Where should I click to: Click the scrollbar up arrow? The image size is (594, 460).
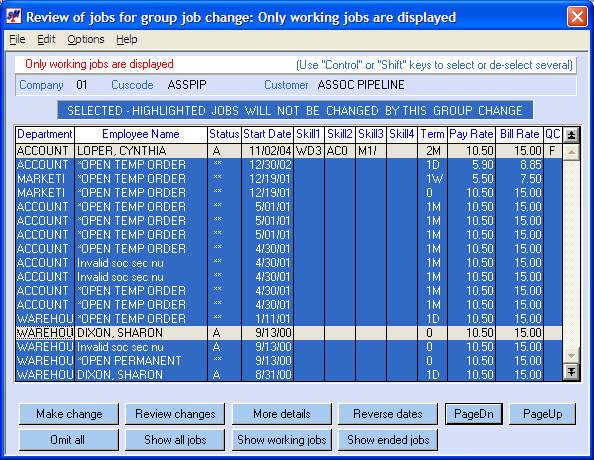pos(571,152)
